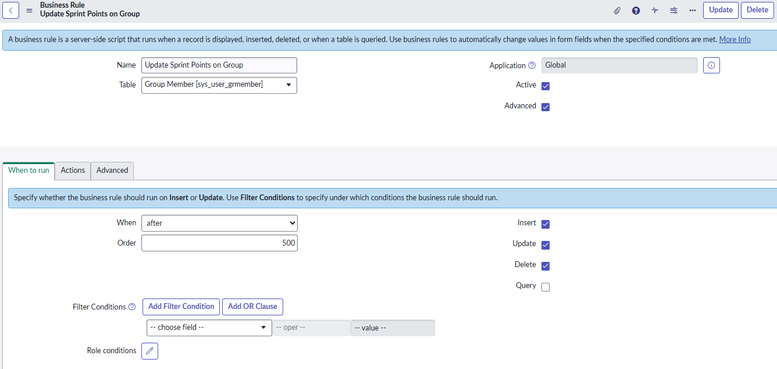Expand the When dropdown set to after
The image size is (777, 369).
coord(219,223)
